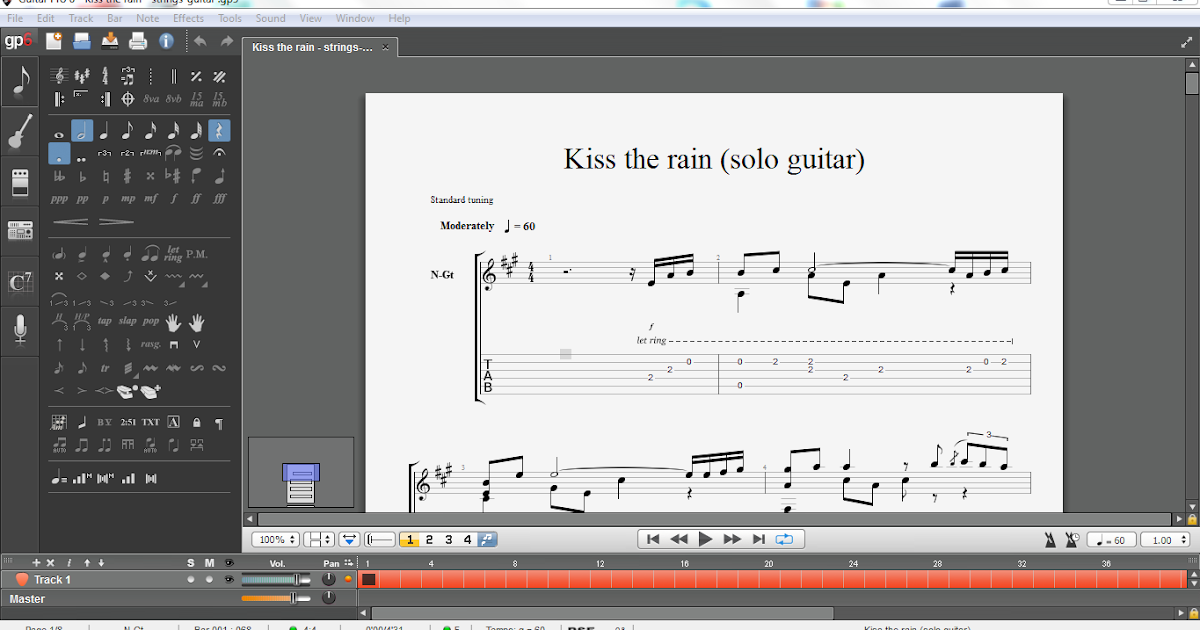Open the Effects menu
This screenshot has width=1200, height=630.
click(x=188, y=18)
